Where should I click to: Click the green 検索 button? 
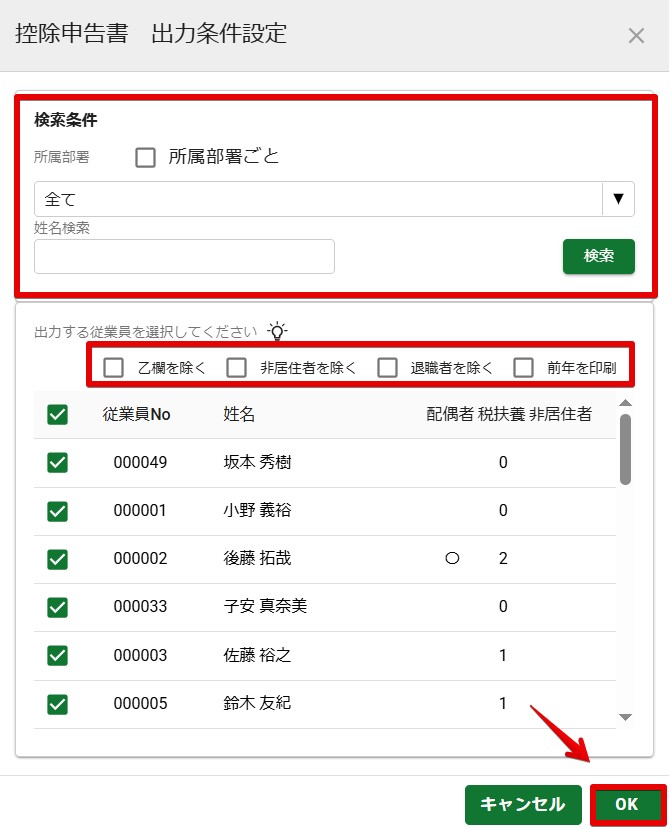[598, 256]
